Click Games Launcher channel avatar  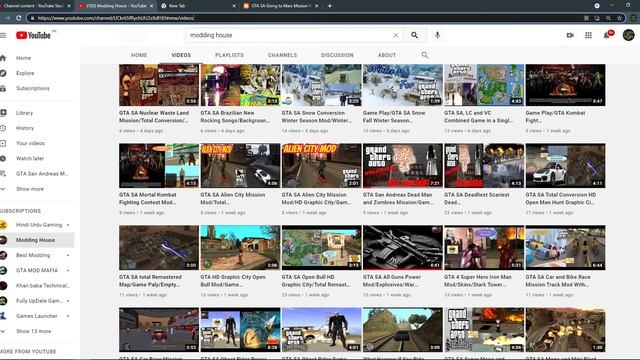coord(3,316)
